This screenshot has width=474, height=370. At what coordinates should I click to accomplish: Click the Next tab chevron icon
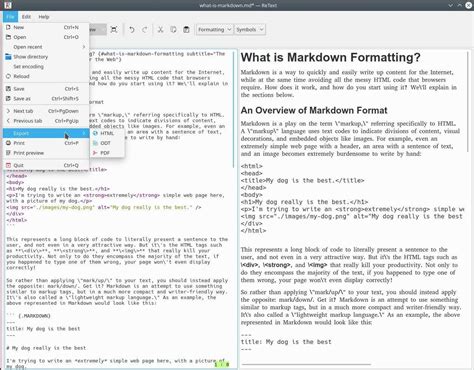click(x=9, y=111)
